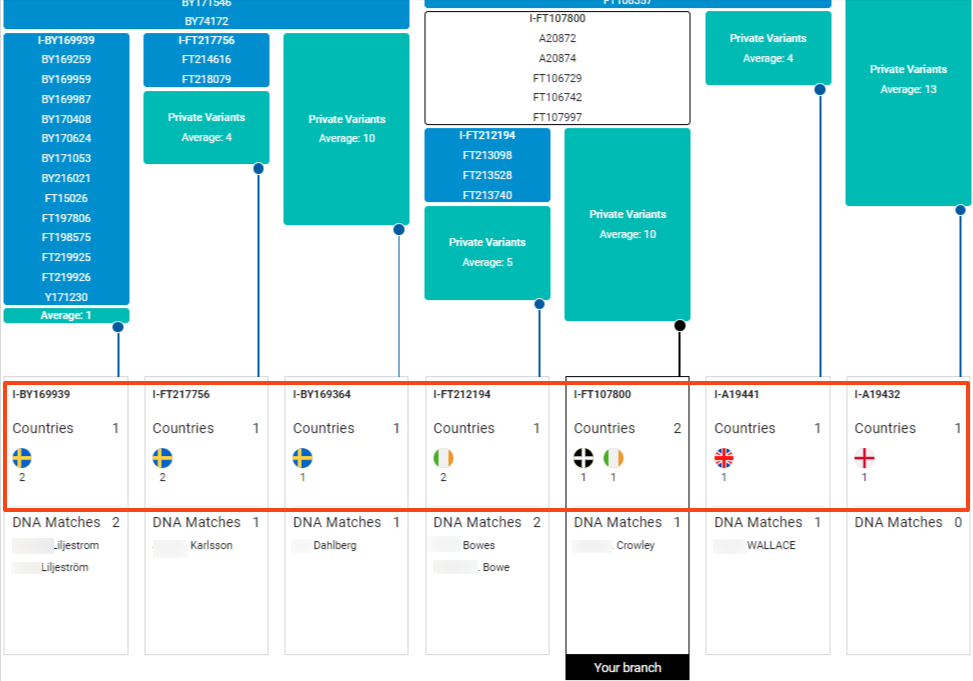The height and width of the screenshot is (681, 973).
Task: Click SNP FT218079 in the I-FT217756 block
Action: (x=207, y=79)
